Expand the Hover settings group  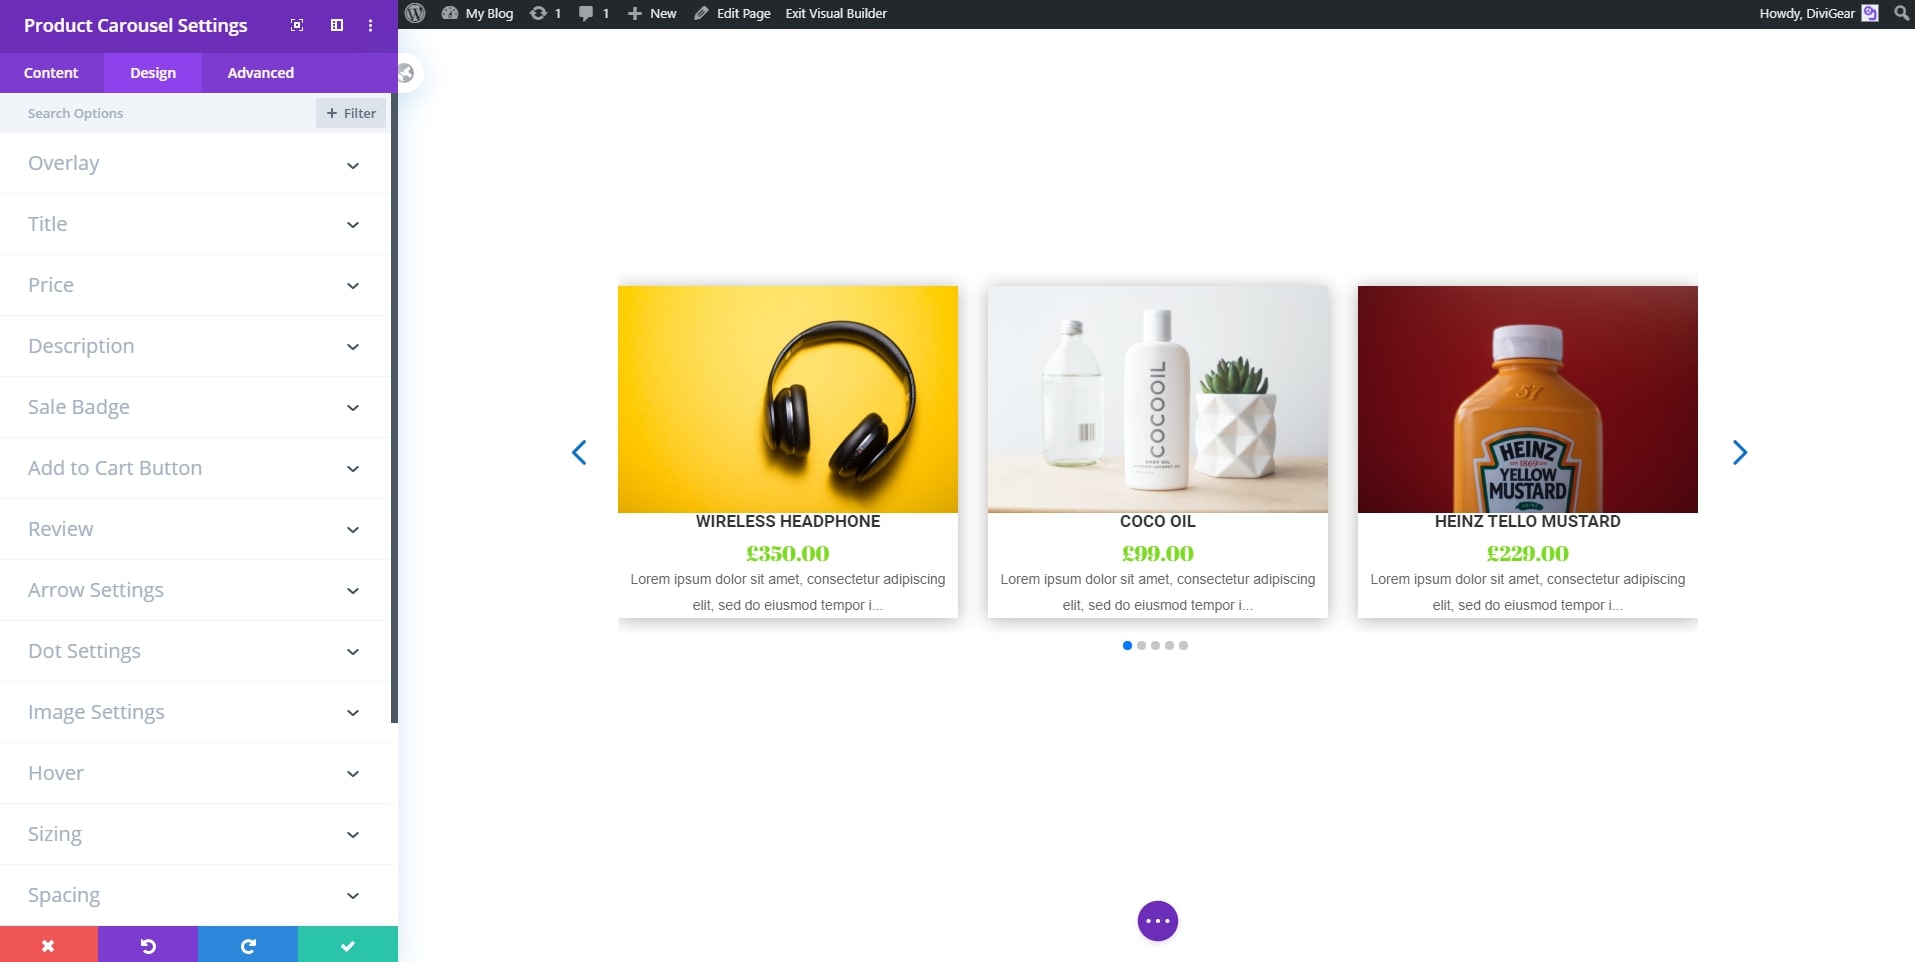tap(195, 773)
